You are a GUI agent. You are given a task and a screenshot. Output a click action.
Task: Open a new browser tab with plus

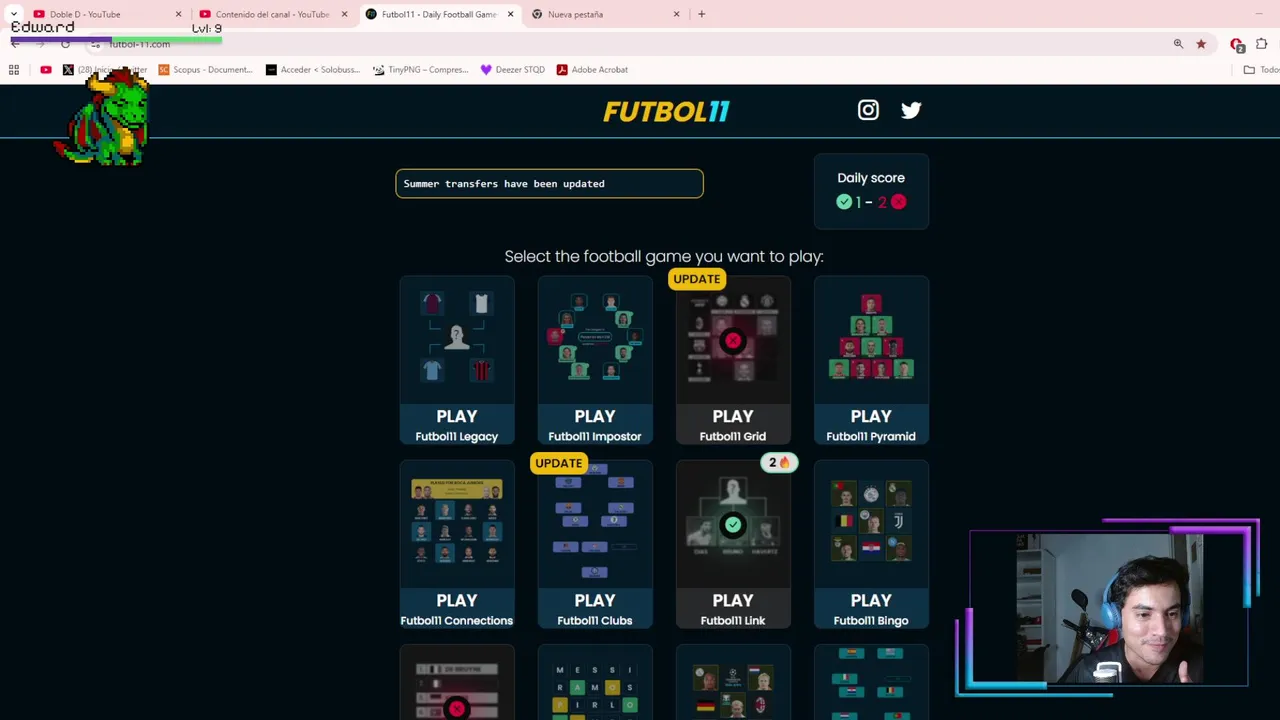coord(701,14)
